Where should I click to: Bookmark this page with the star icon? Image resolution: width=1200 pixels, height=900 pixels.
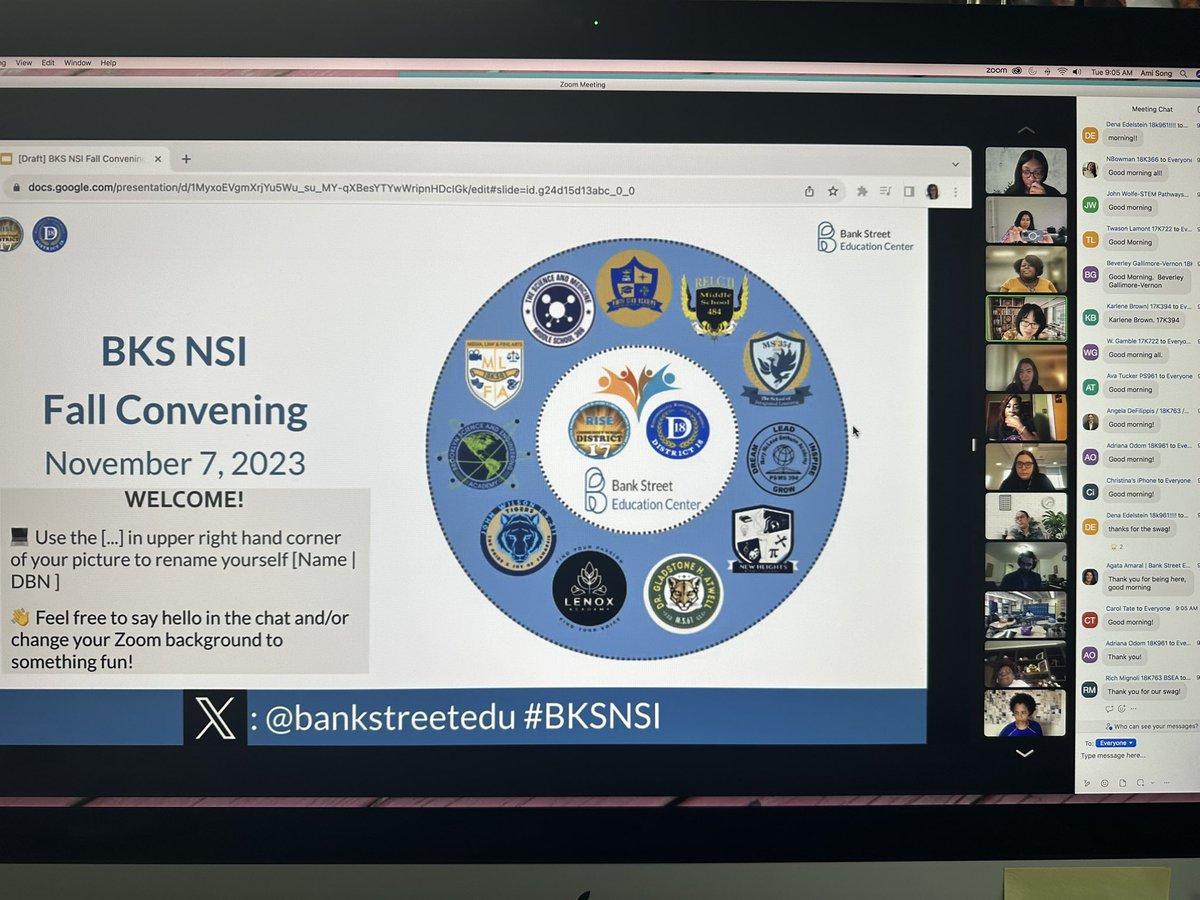click(x=833, y=191)
